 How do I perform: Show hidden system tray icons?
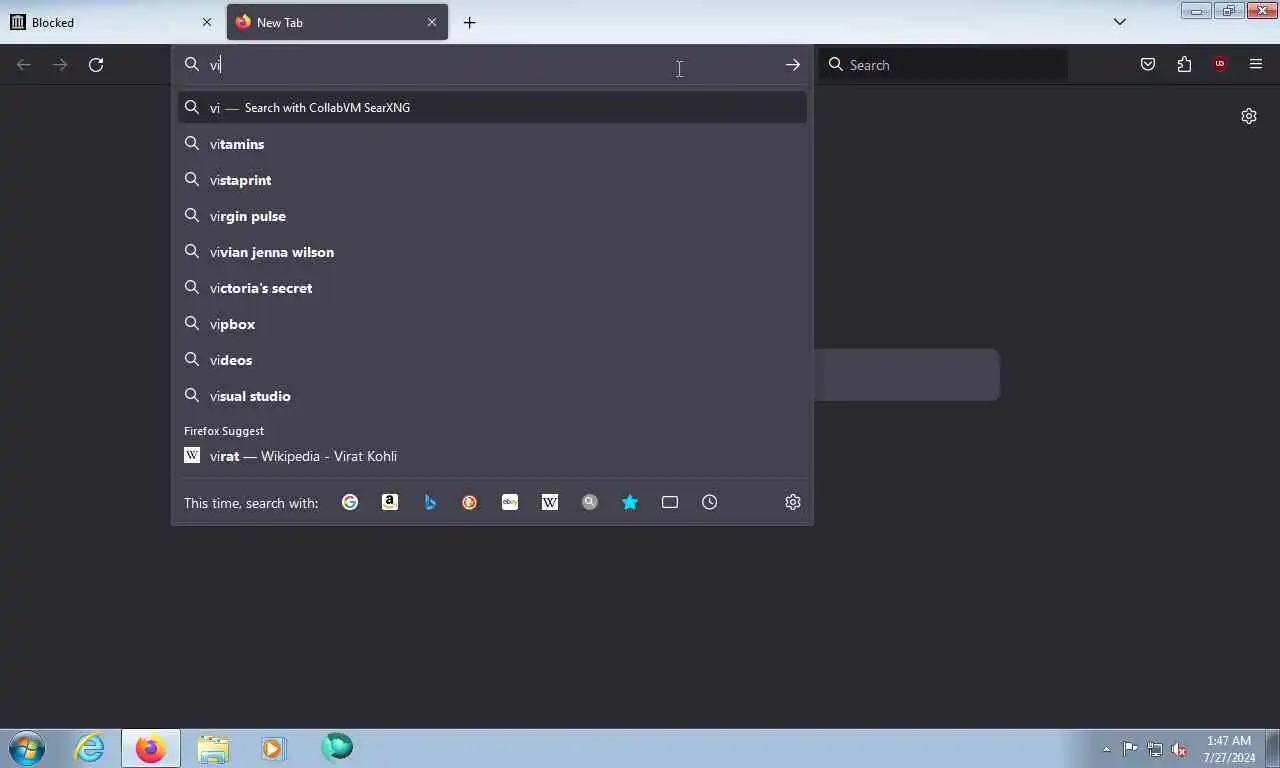pyautogui.click(x=1106, y=749)
